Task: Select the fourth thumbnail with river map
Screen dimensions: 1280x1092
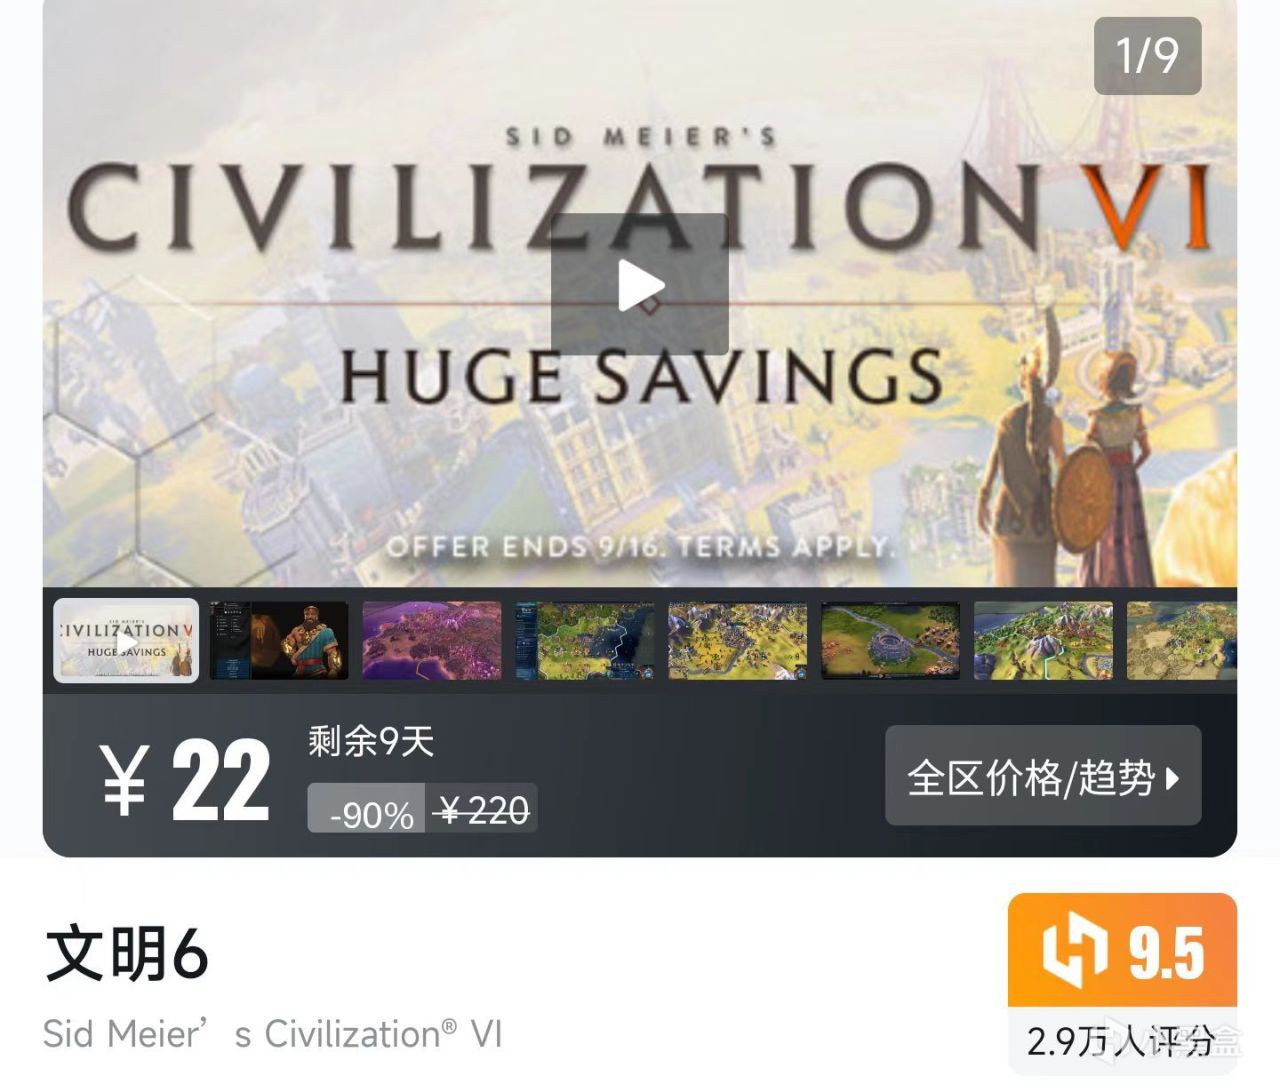Action: click(585, 641)
